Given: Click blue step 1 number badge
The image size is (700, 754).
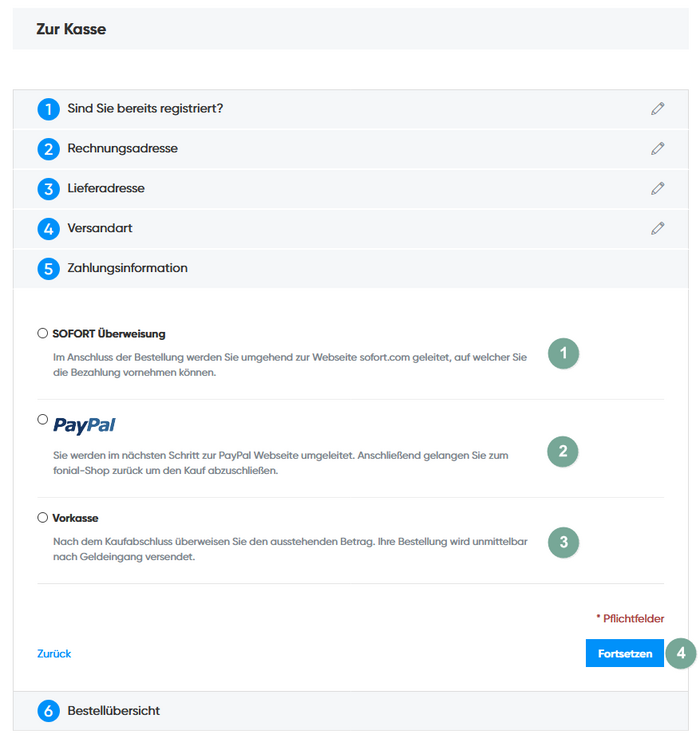Looking at the screenshot, I should tap(48, 109).
